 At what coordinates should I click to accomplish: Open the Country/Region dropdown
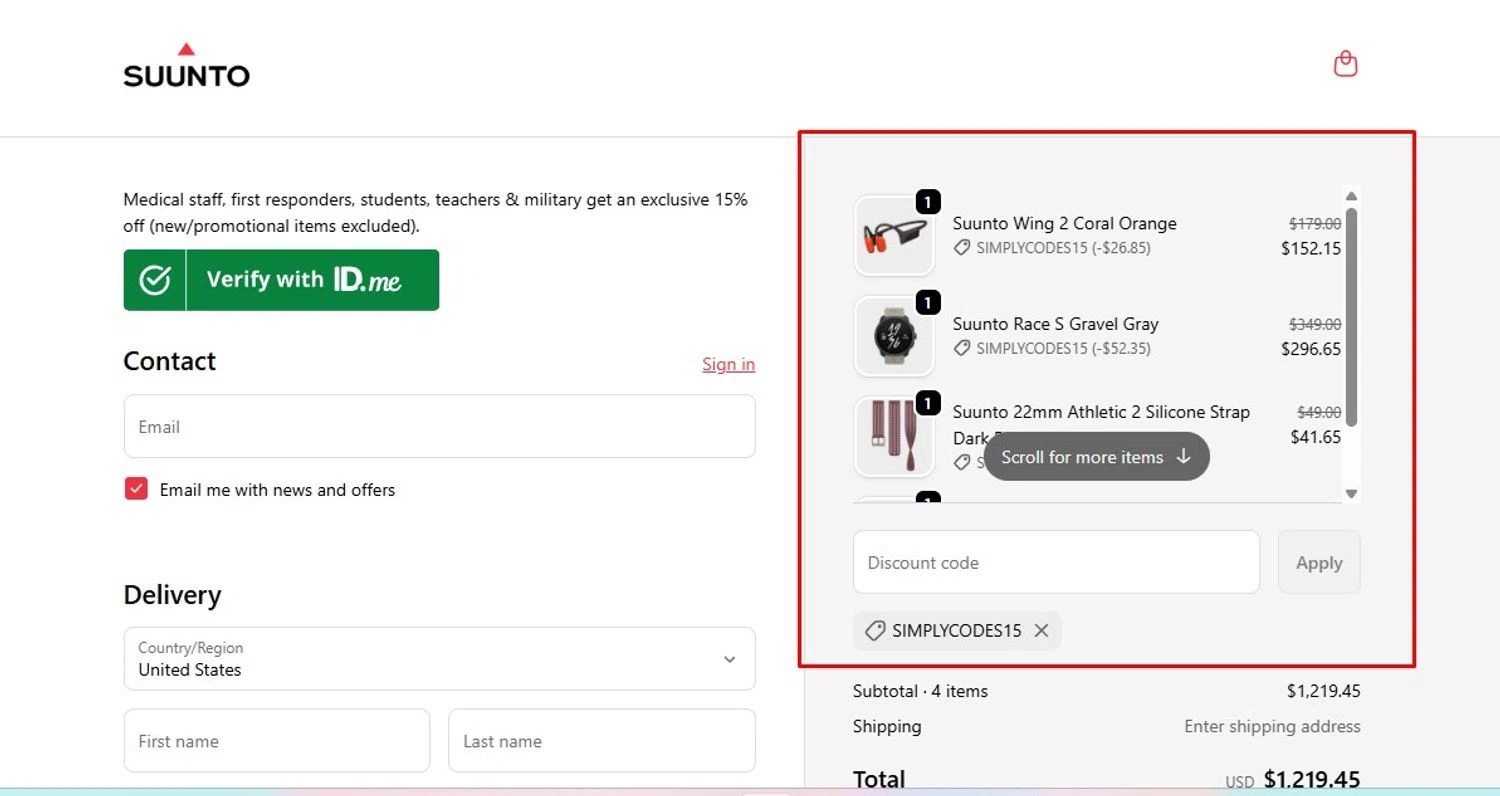coord(439,659)
